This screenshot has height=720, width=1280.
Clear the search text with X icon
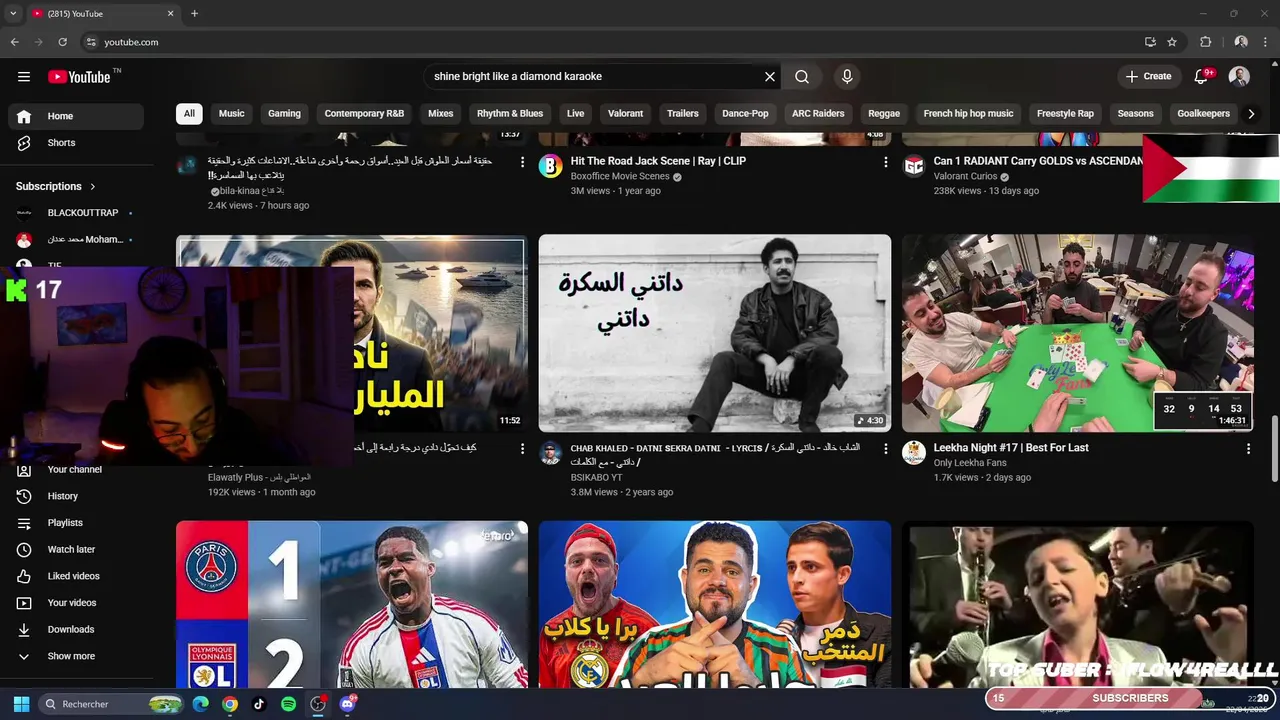coord(770,76)
